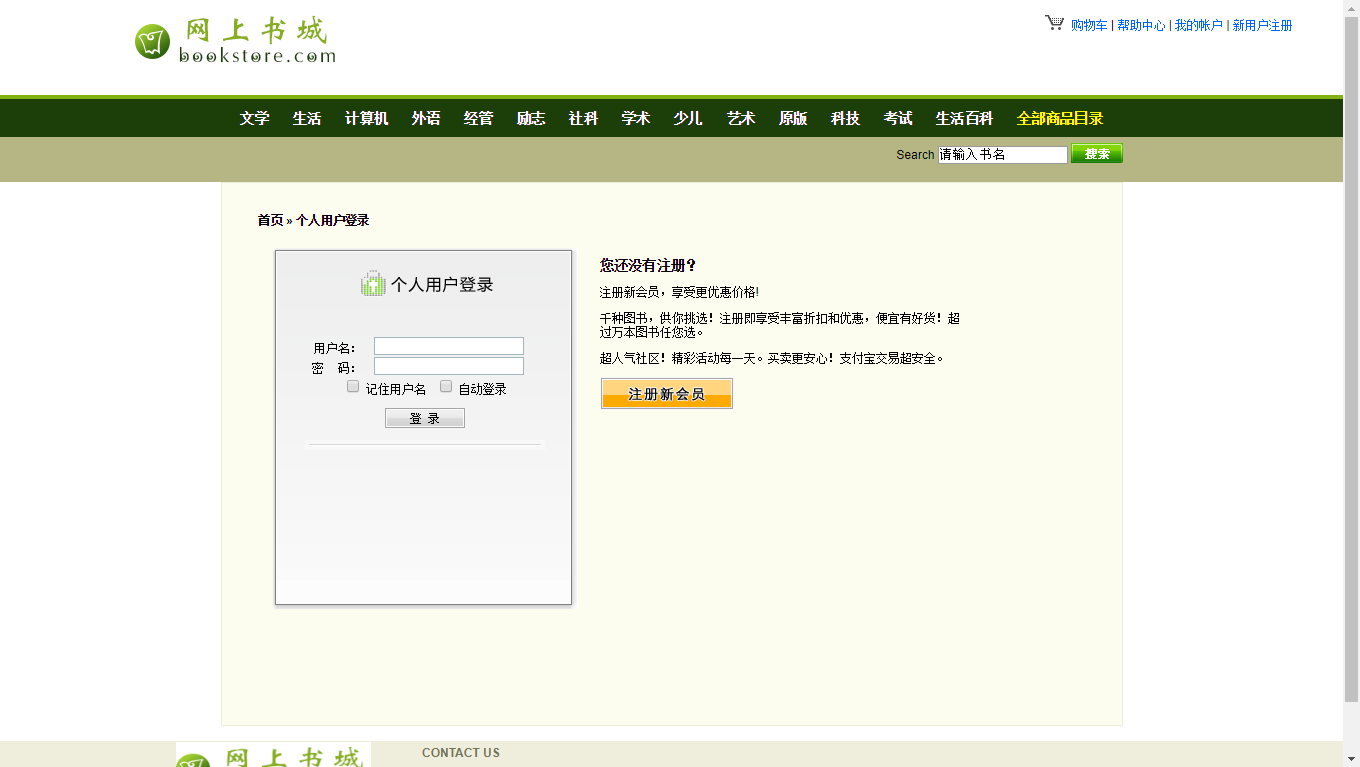
Task: Click the 登录 button
Action: pos(425,418)
